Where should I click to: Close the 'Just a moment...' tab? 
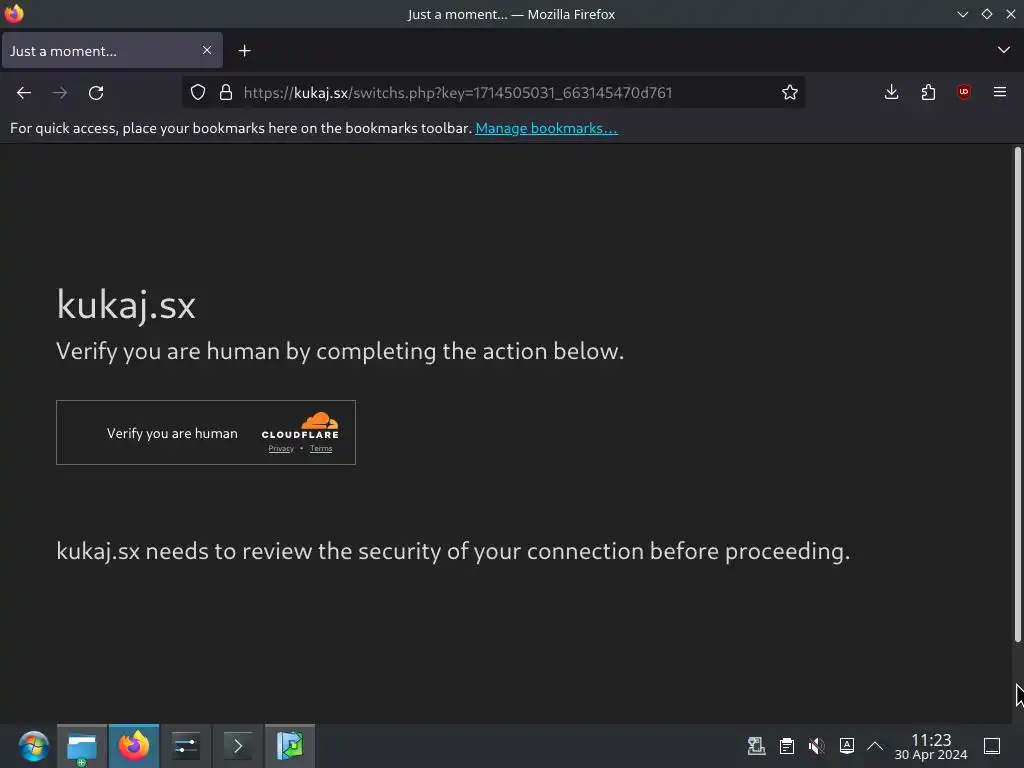pyautogui.click(x=207, y=50)
